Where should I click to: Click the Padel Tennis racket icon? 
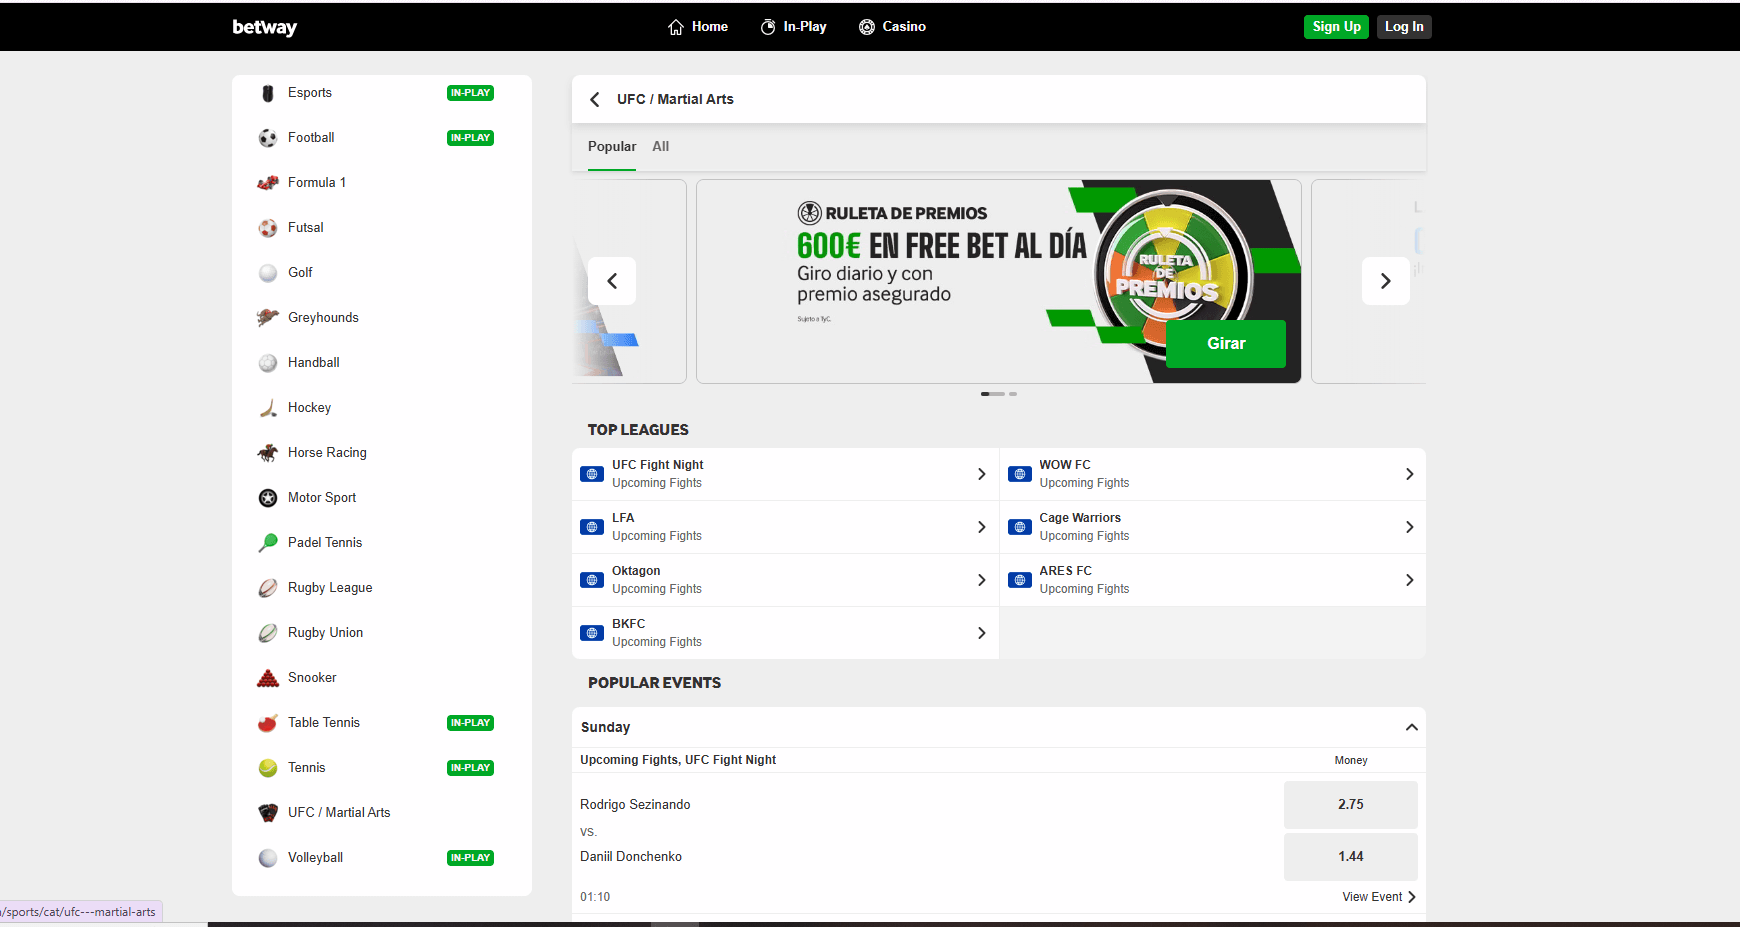267,543
